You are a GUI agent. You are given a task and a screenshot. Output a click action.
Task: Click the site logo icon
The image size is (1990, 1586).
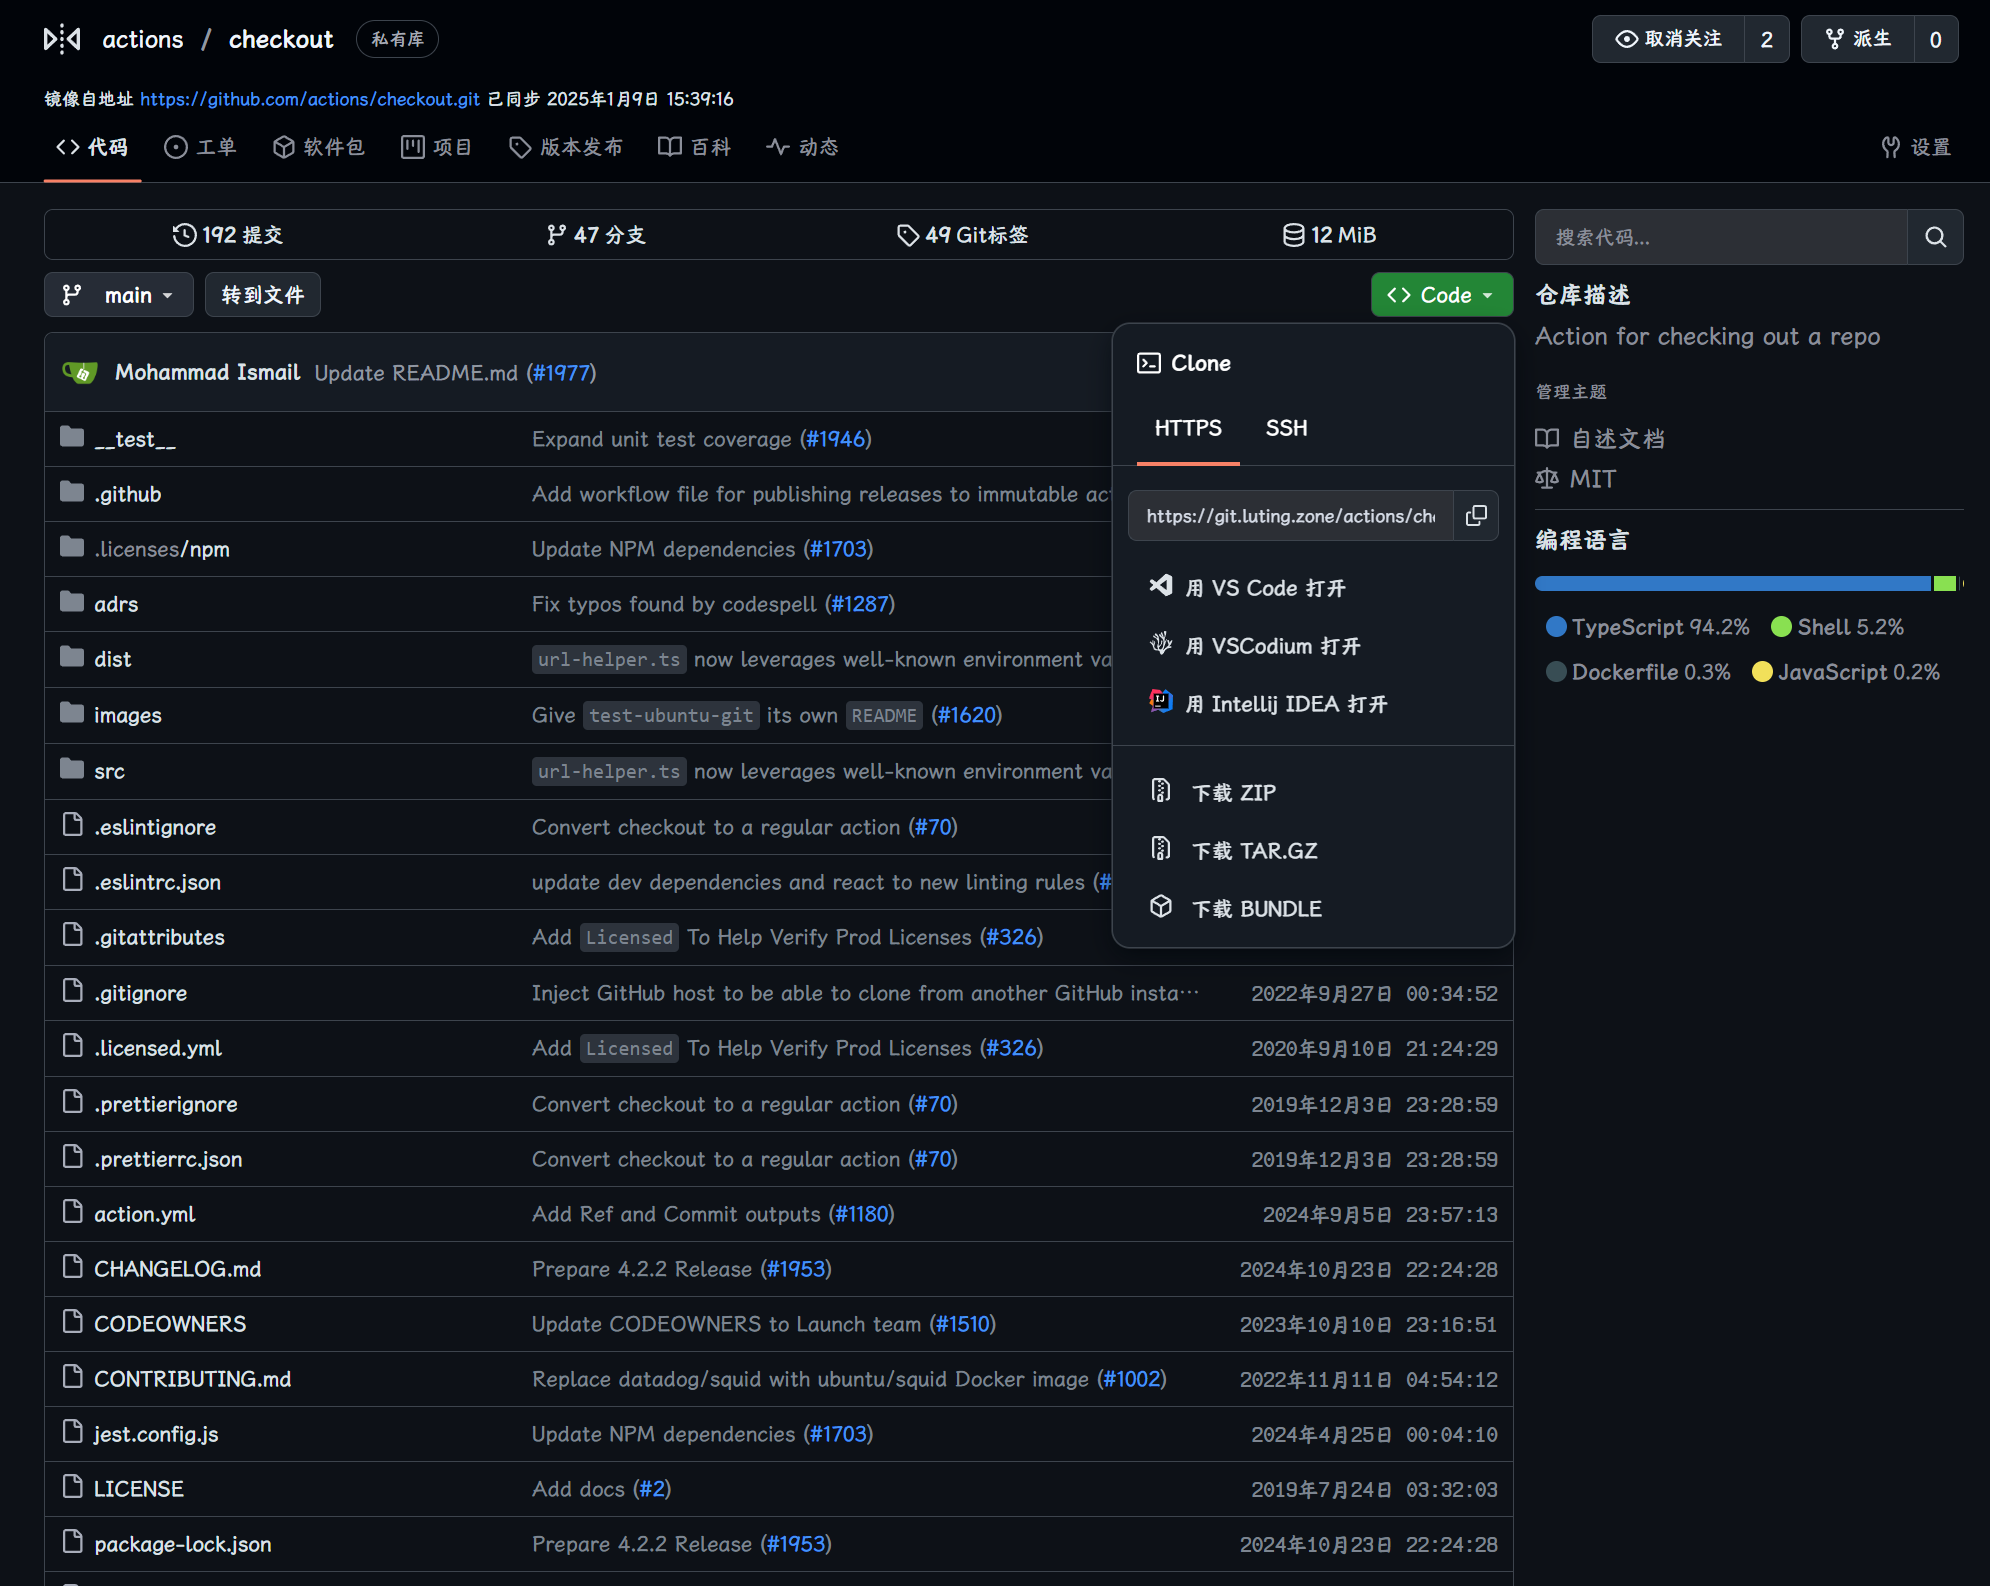click(x=62, y=39)
